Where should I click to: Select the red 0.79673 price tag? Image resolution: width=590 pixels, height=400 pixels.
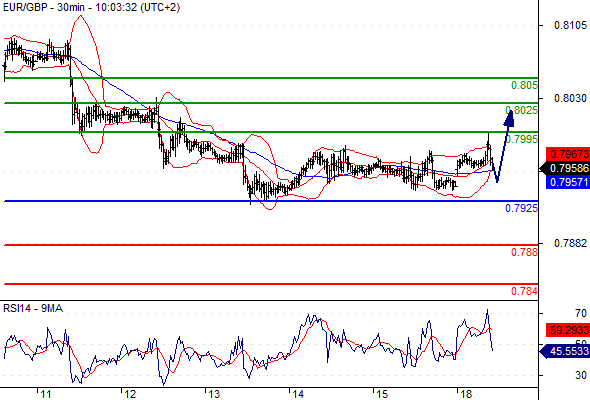pos(568,154)
